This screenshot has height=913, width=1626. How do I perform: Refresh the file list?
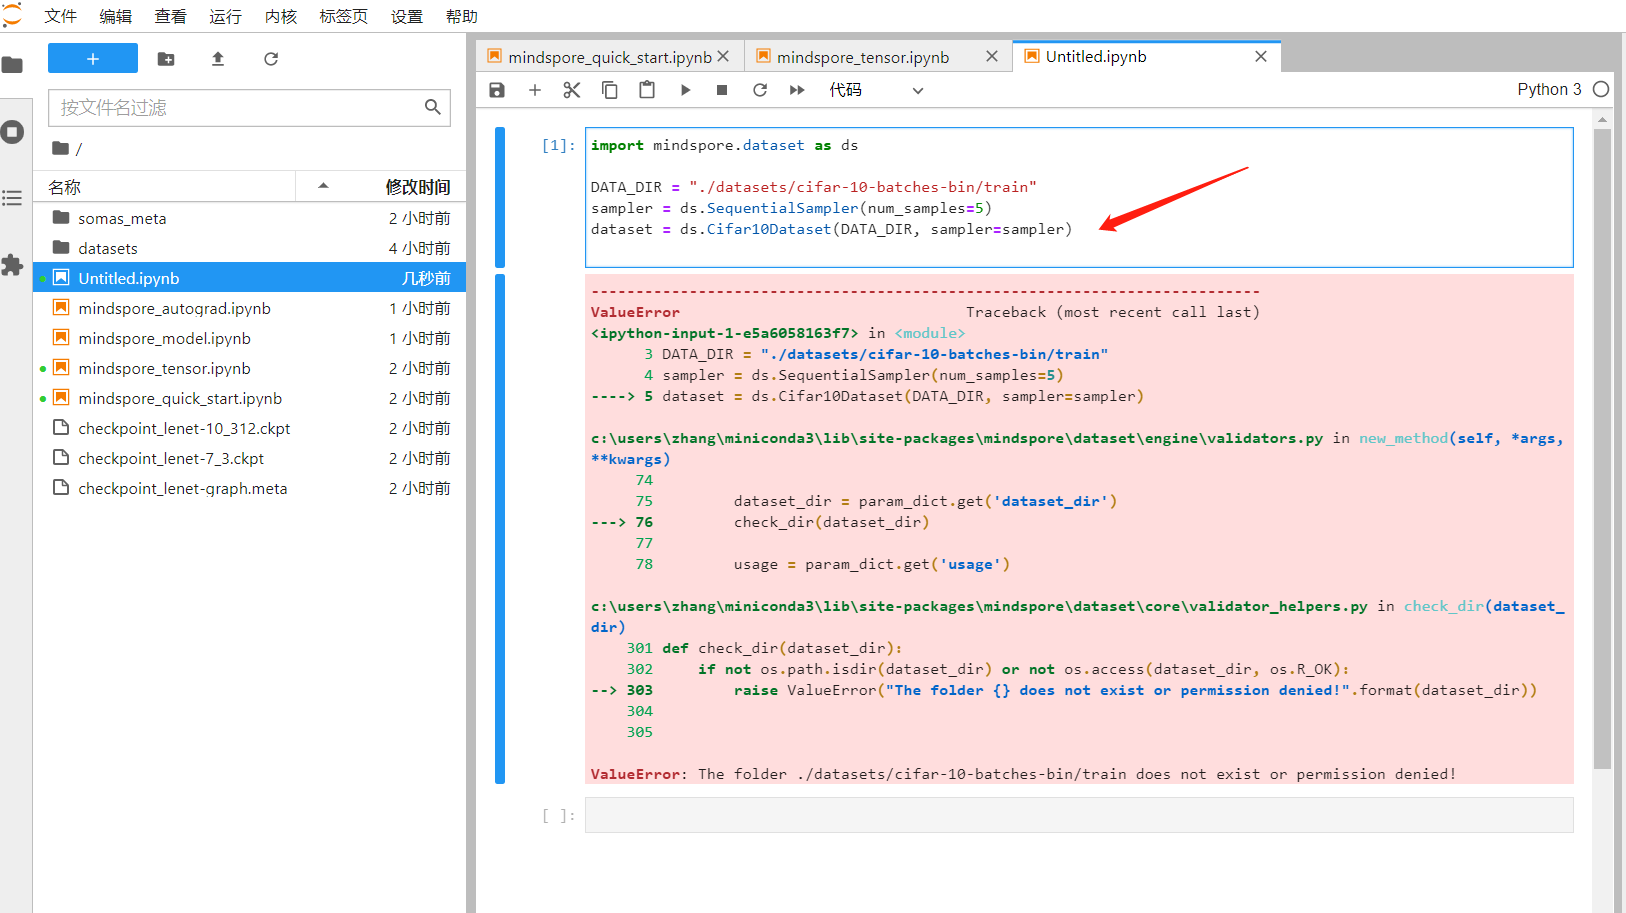[271, 59]
